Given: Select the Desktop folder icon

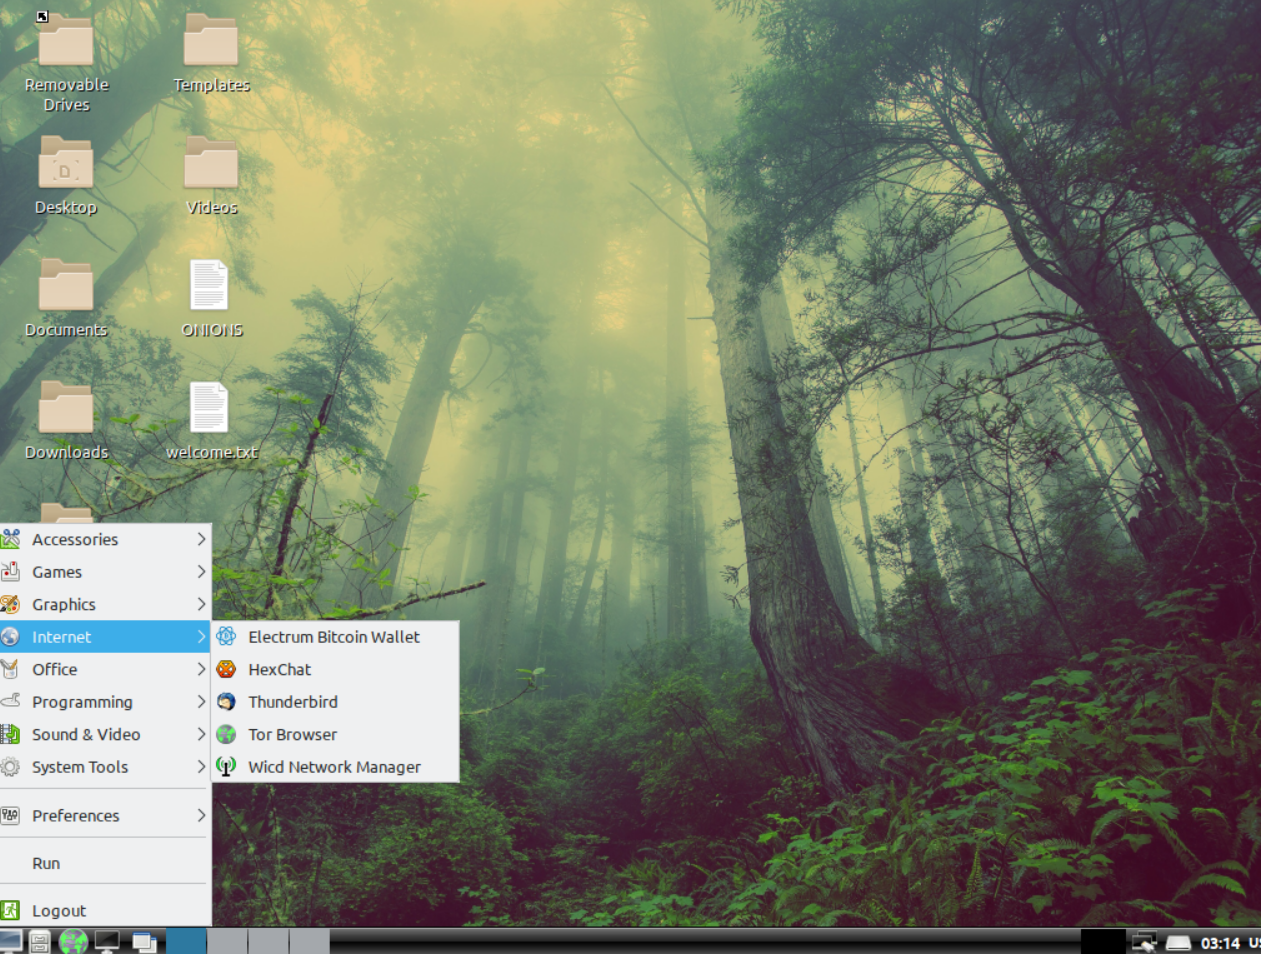Looking at the screenshot, I should click(66, 163).
